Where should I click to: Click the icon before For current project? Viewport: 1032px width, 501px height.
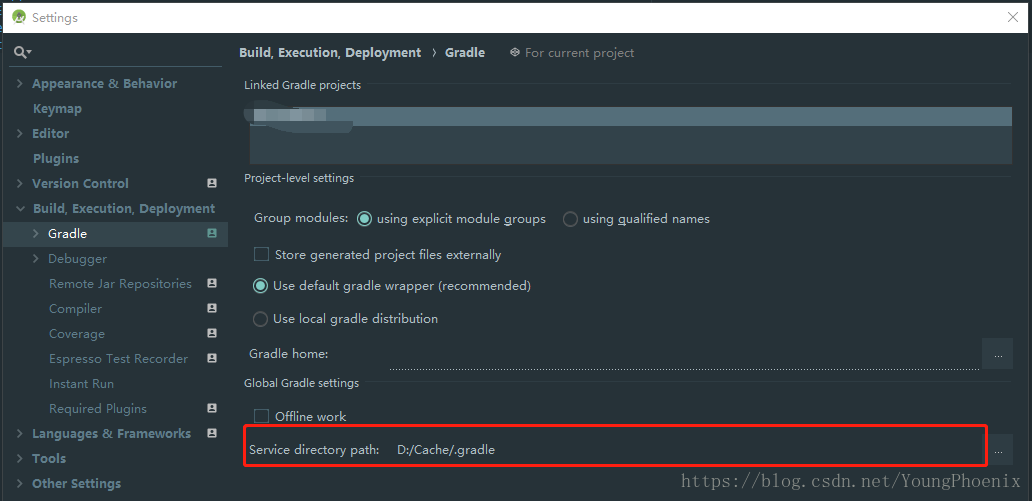515,53
